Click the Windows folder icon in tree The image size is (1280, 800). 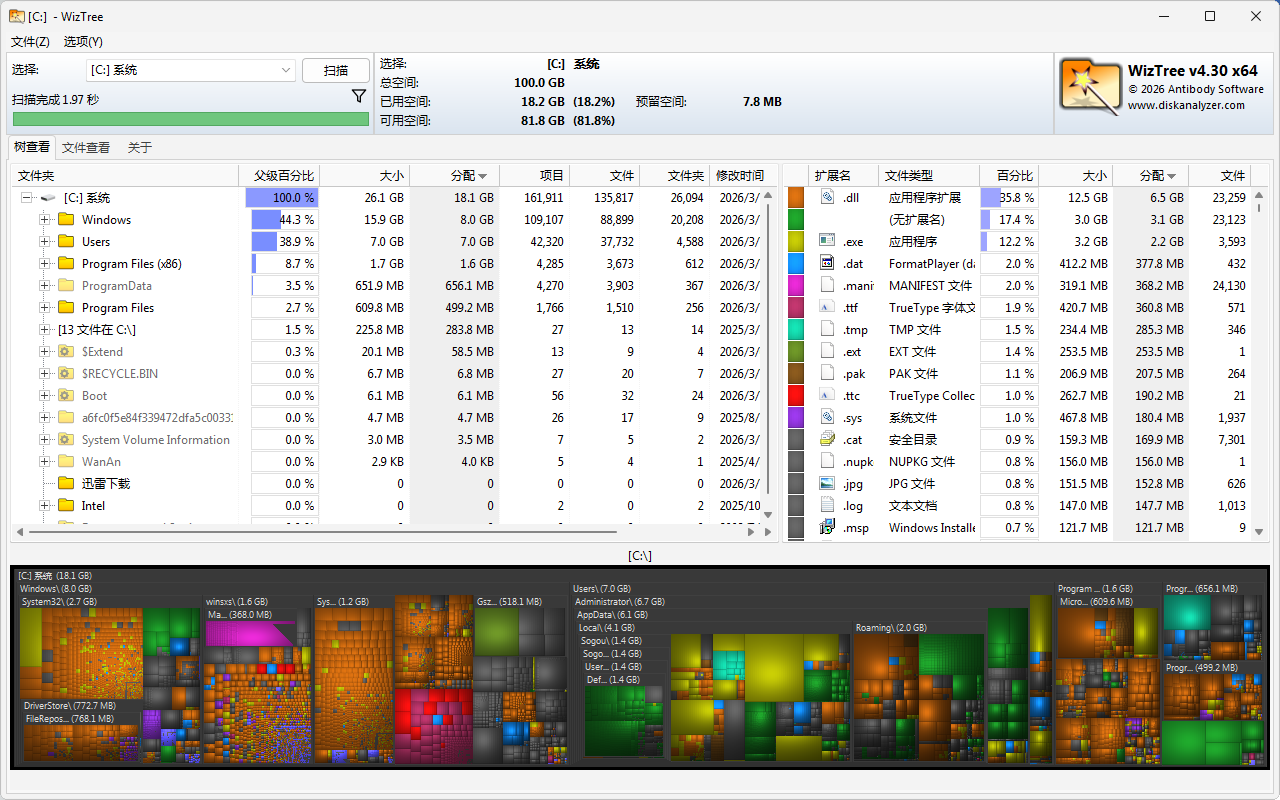67,220
